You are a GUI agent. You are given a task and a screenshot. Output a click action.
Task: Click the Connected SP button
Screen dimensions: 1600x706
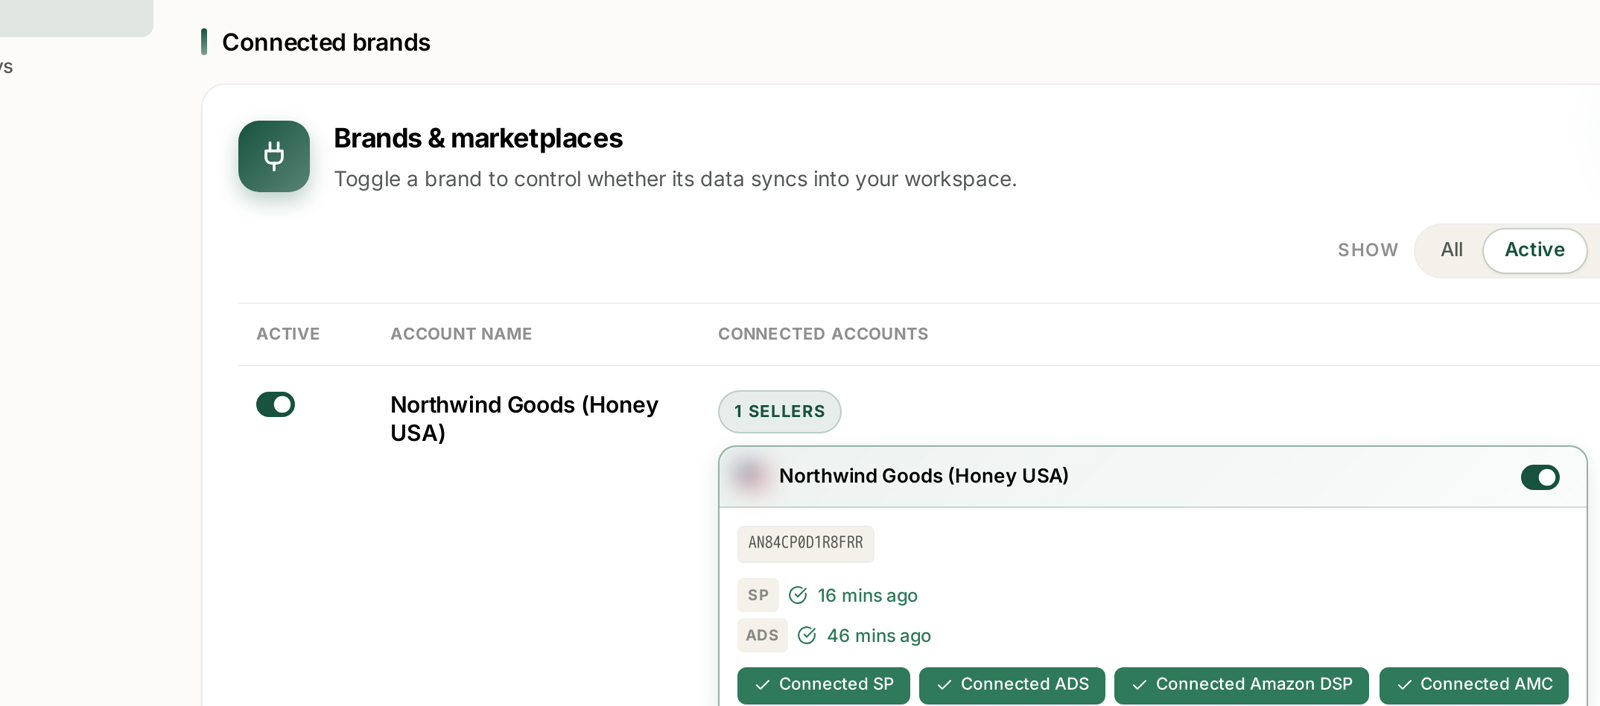click(x=824, y=685)
